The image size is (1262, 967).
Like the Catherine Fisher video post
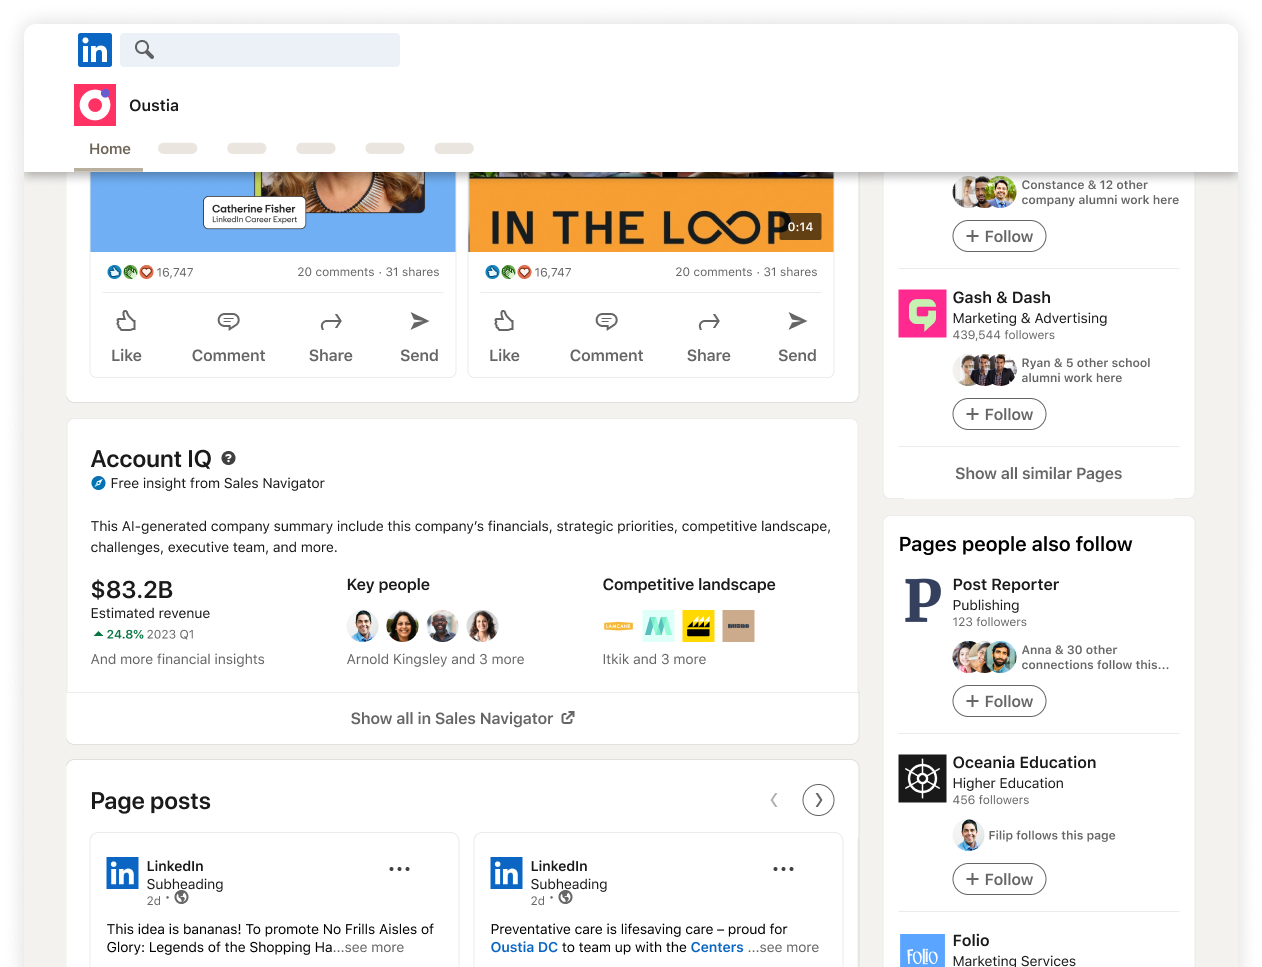(126, 337)
